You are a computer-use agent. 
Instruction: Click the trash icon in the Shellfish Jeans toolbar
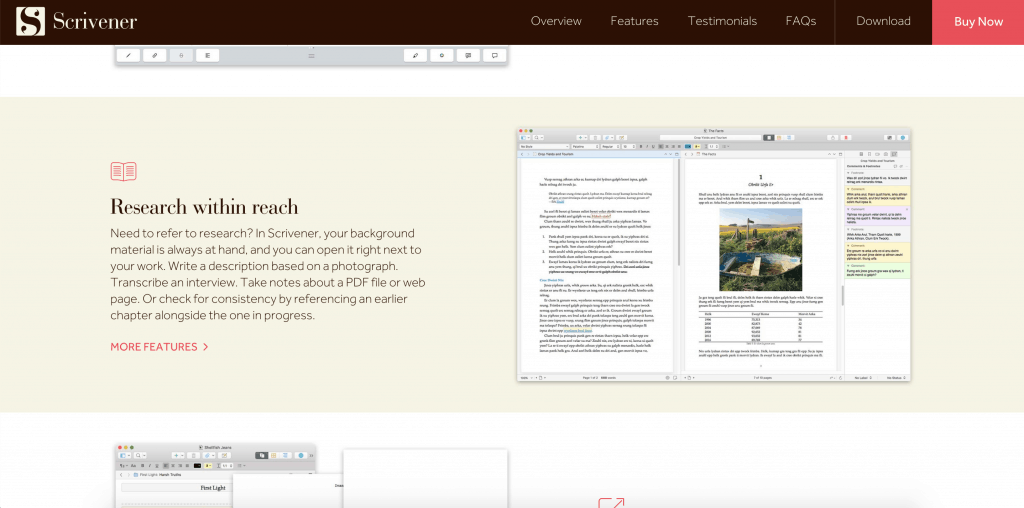pyautogui.click(x=193, y=455)
